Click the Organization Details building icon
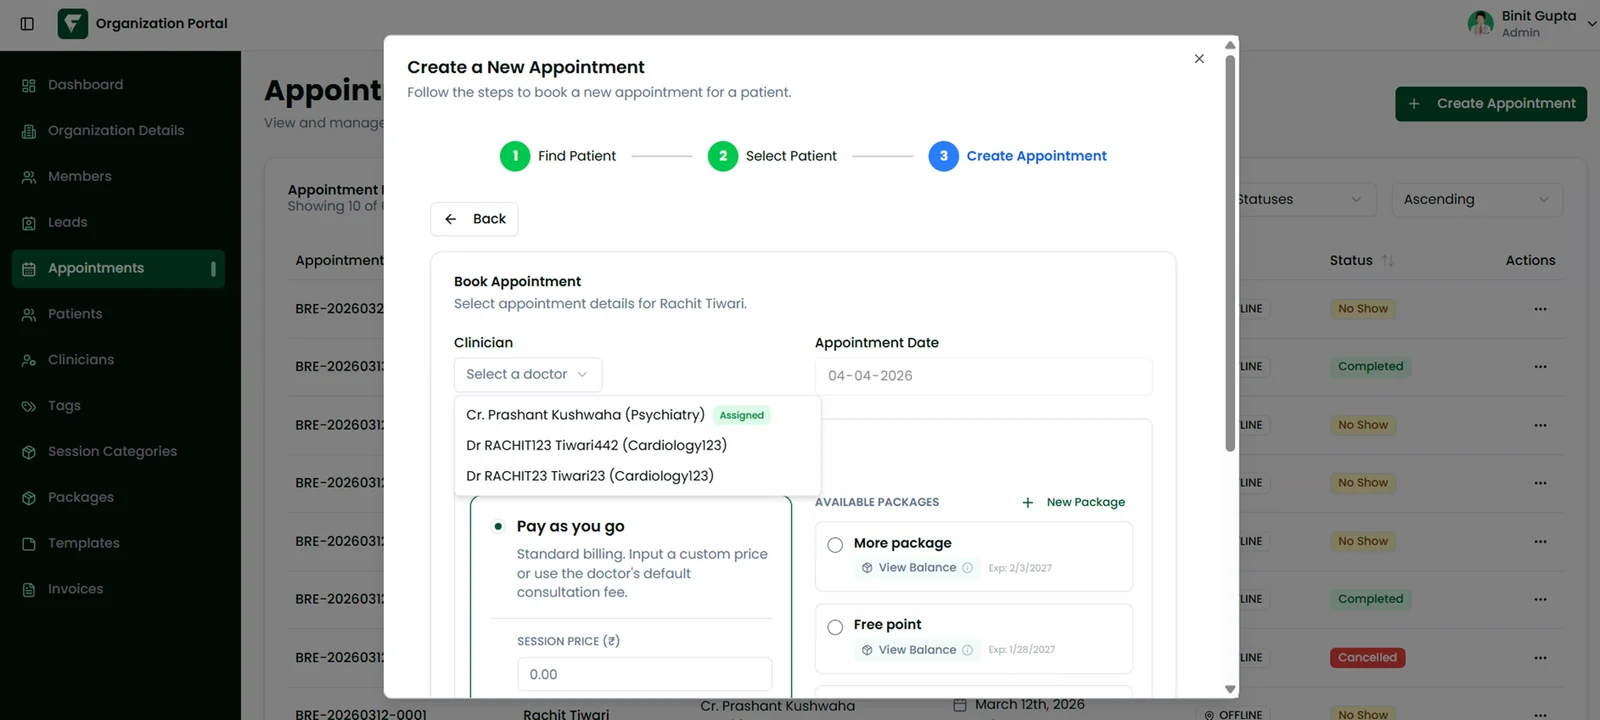Image resolution: width=1600 pixels, height=720 pixels. [29, 131]
